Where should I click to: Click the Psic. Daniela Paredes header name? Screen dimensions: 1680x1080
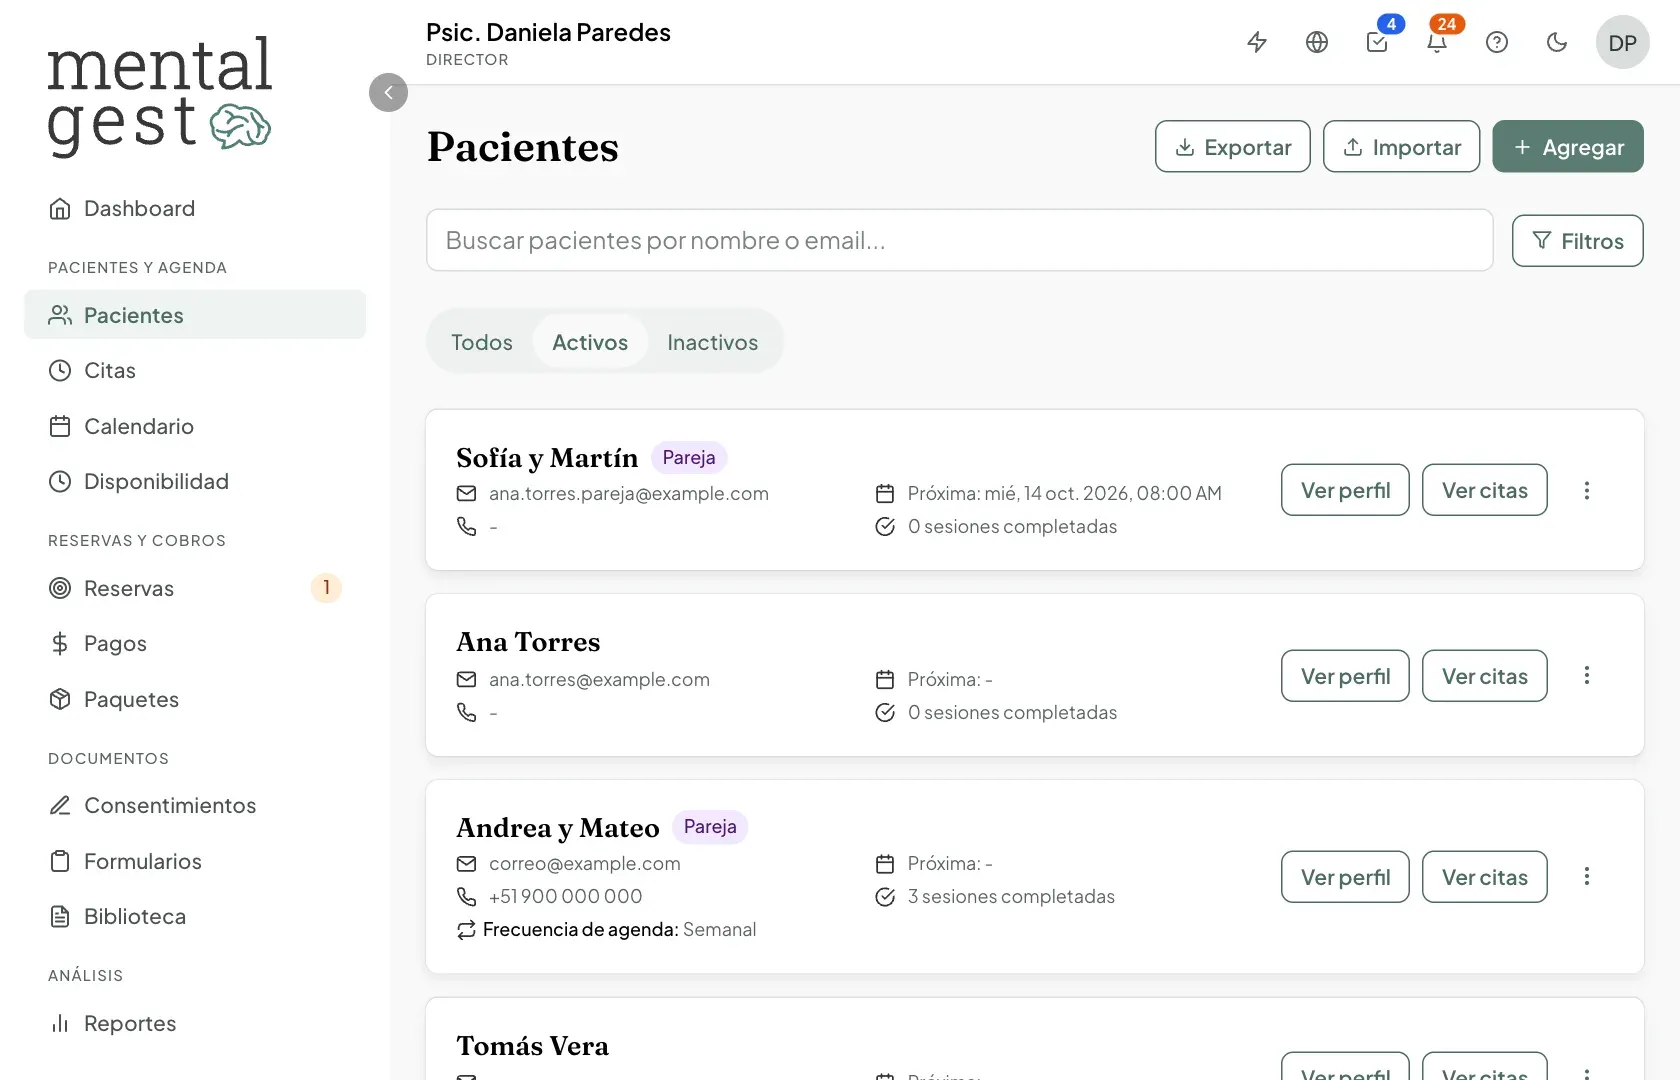pos(548,32)
